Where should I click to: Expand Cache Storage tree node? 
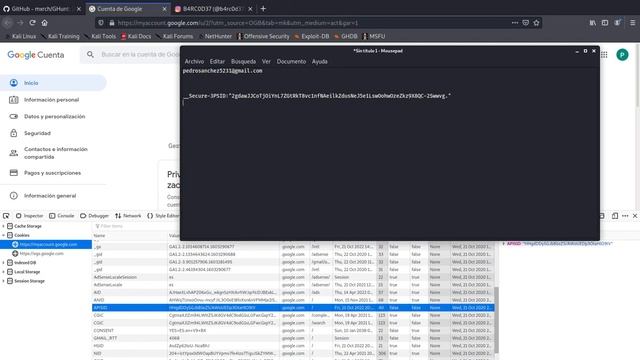(4, 226)
